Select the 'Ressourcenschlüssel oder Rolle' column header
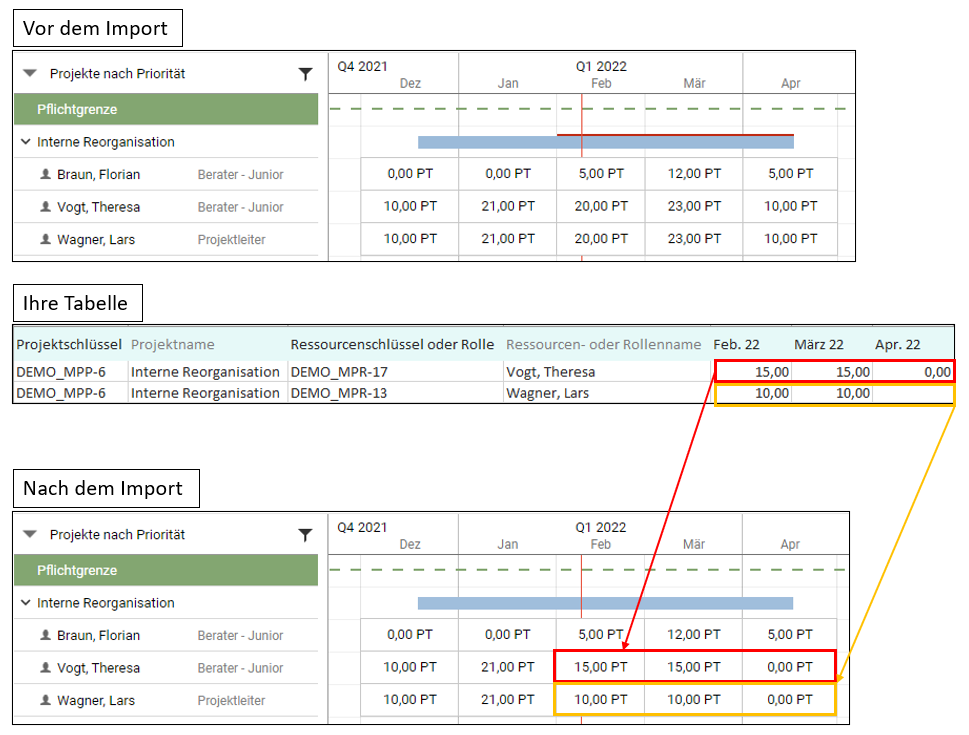Image resolution: width=969 pixels, height=735 pixels. point(392,344)
